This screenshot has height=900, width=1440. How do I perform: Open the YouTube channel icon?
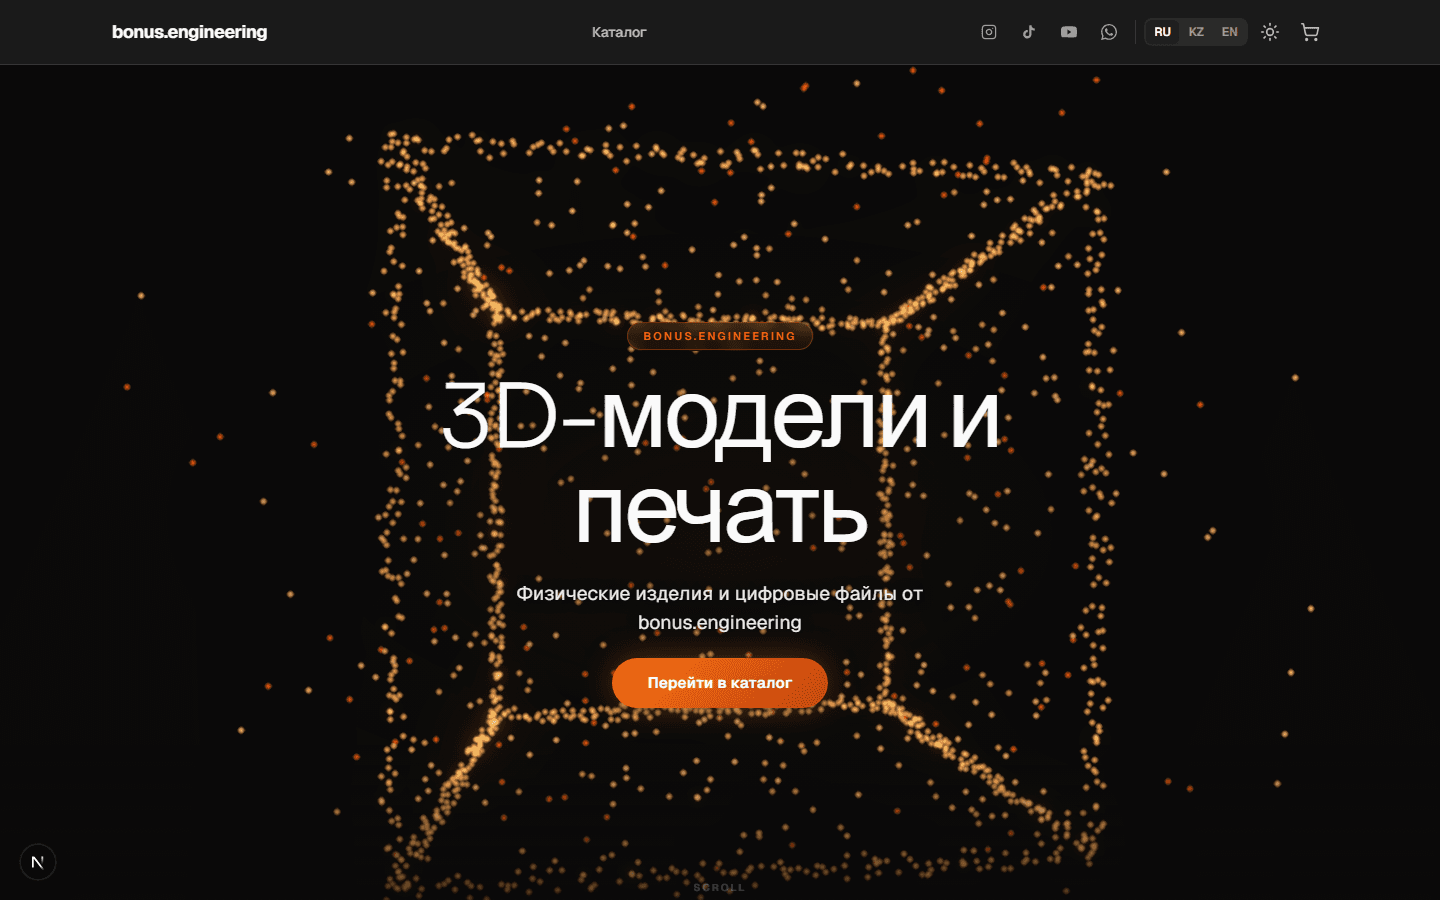(x=1069, y=32)
